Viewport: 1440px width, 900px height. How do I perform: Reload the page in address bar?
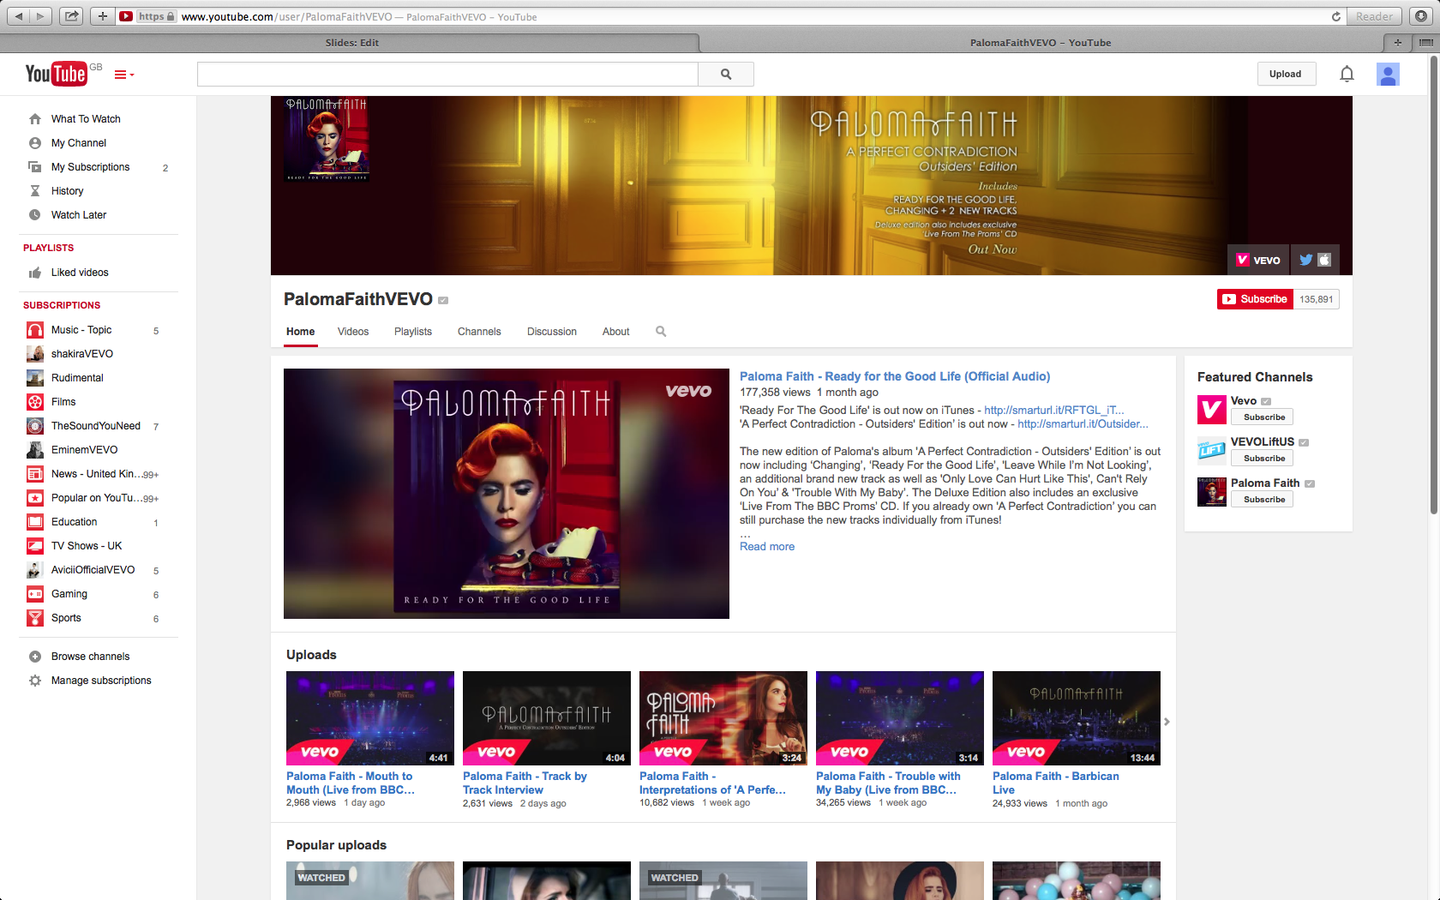click(x=1336, y=16)
